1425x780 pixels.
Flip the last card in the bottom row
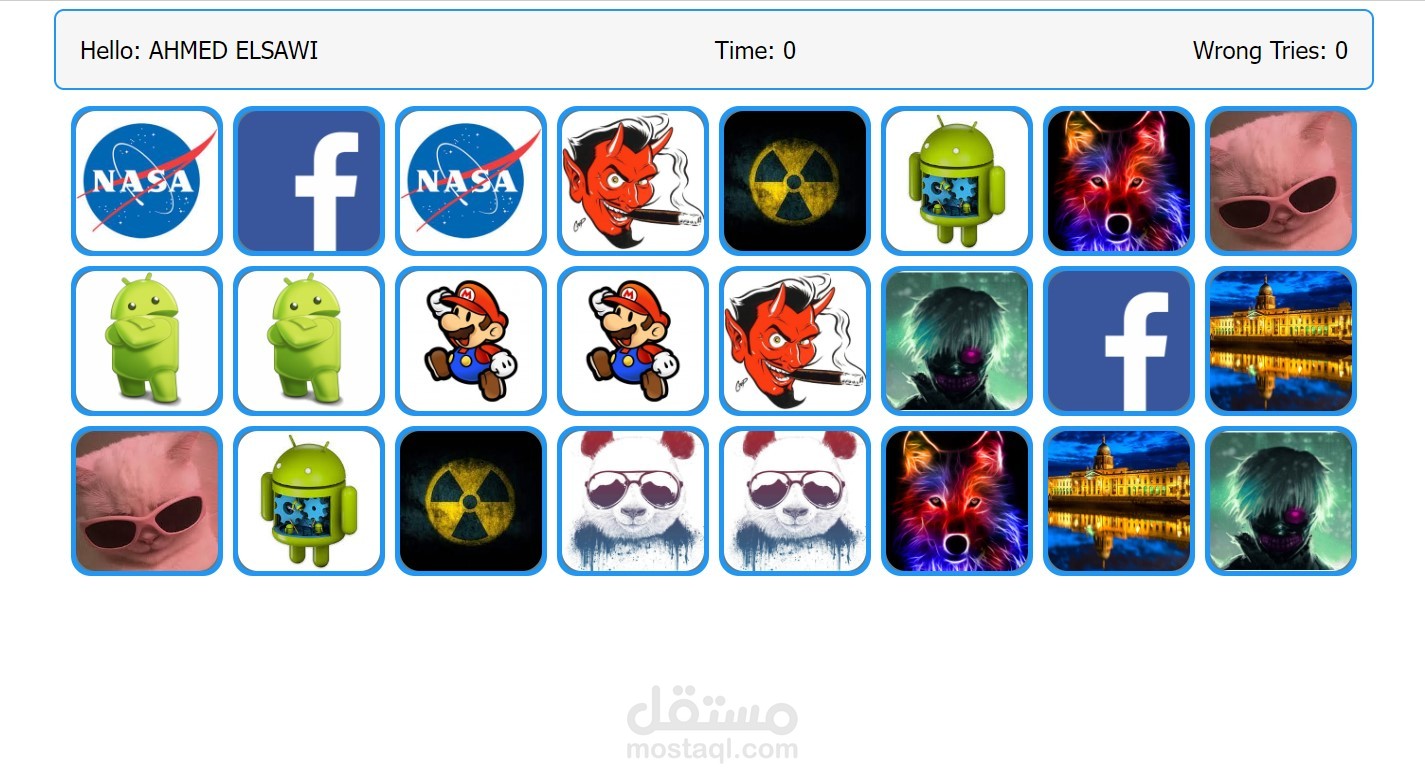(1281, 501)
